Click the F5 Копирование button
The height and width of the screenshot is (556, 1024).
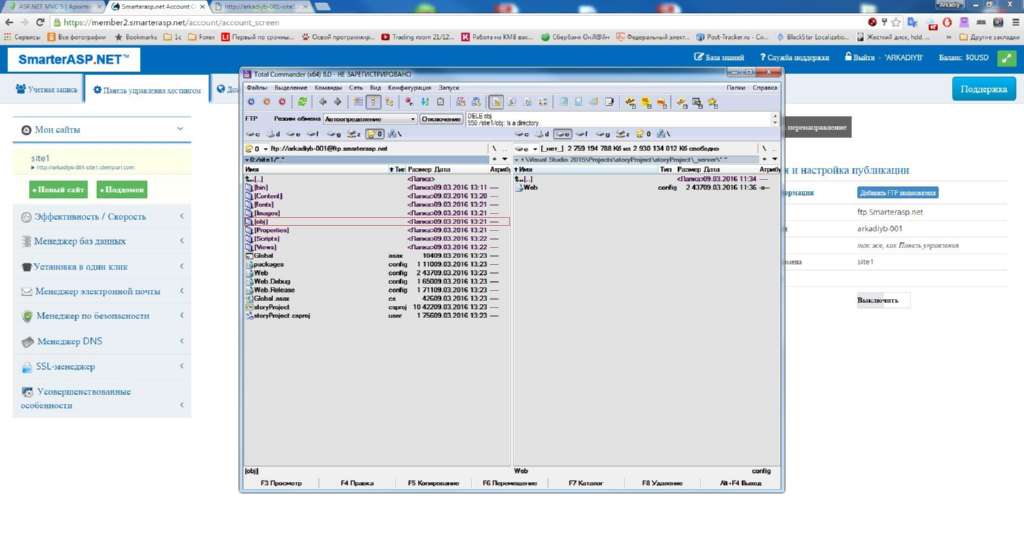[x=433, y=483]
